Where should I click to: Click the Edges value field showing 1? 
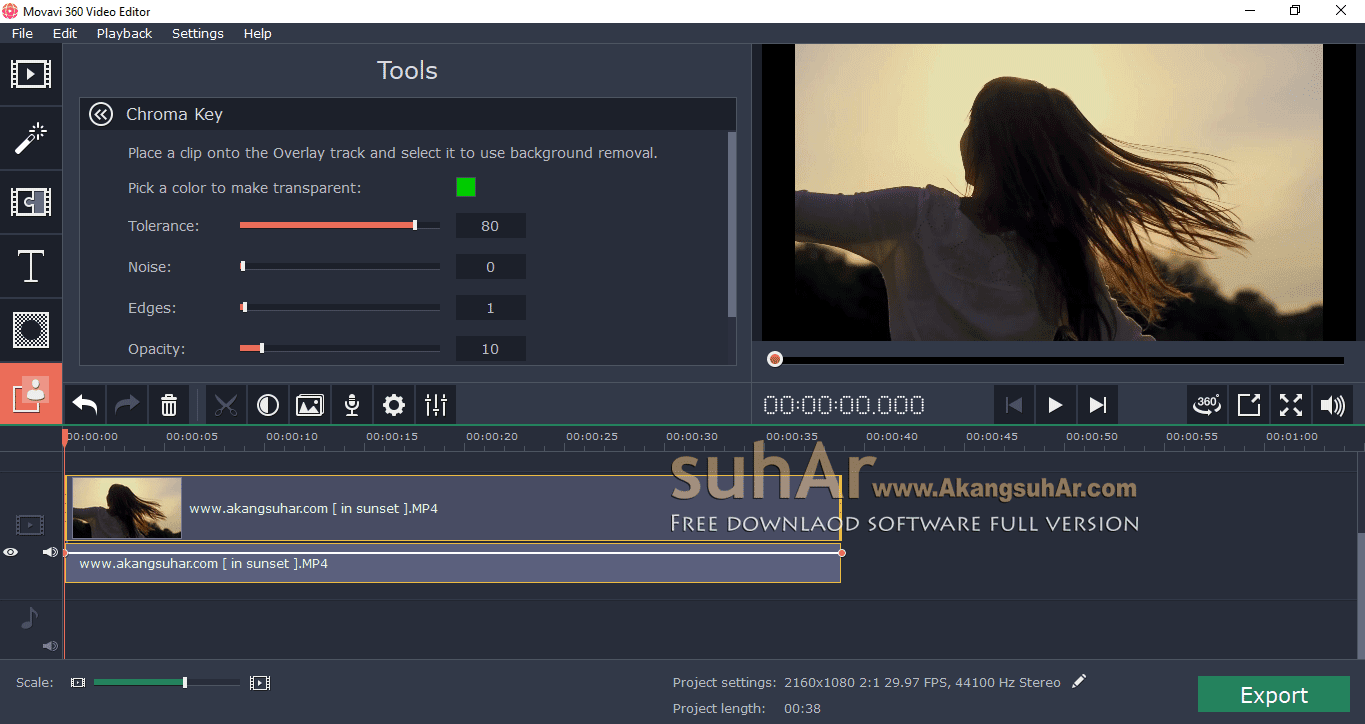point(490,308)
